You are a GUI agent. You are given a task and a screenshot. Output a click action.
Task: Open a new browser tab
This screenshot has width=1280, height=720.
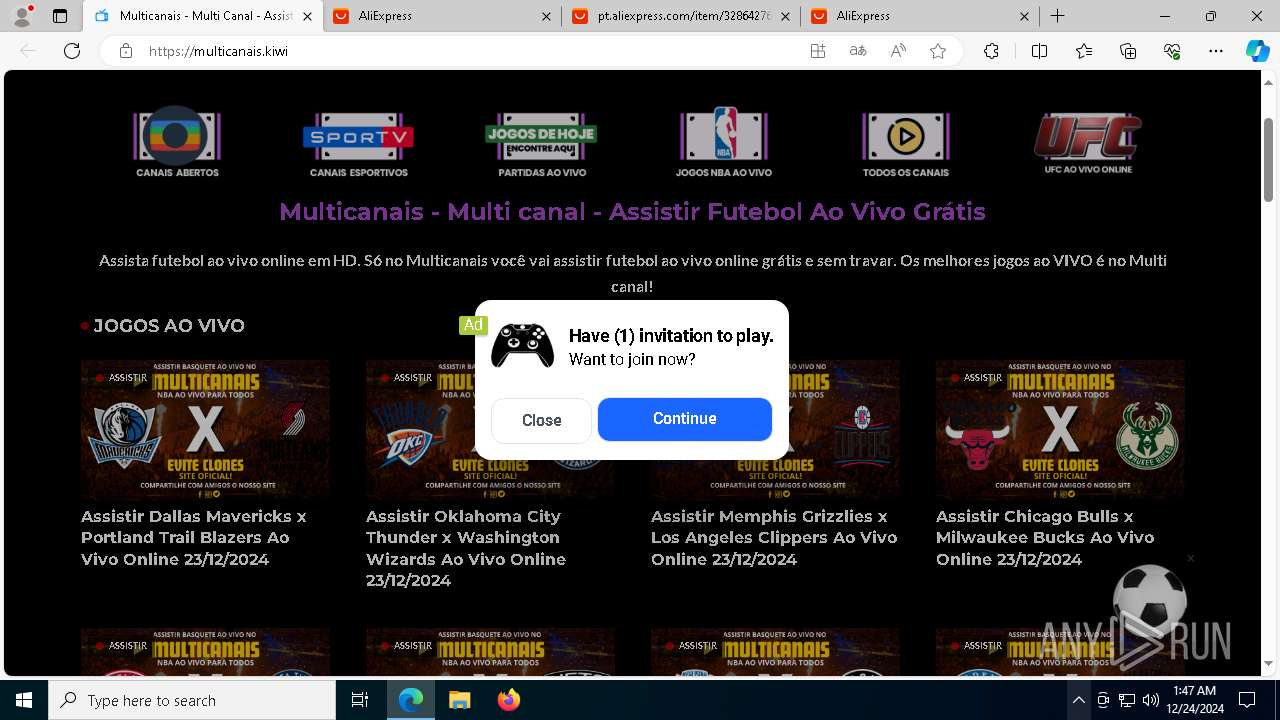[1057, 16]
